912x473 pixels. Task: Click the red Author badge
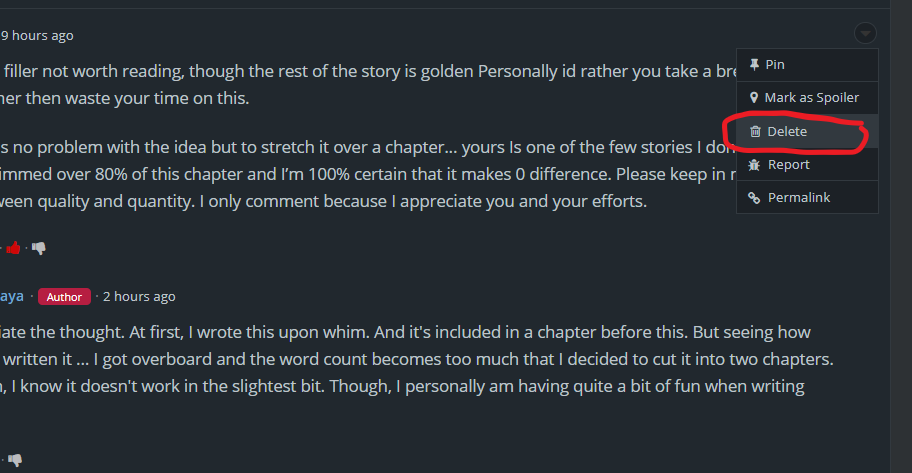click(64, 297)
